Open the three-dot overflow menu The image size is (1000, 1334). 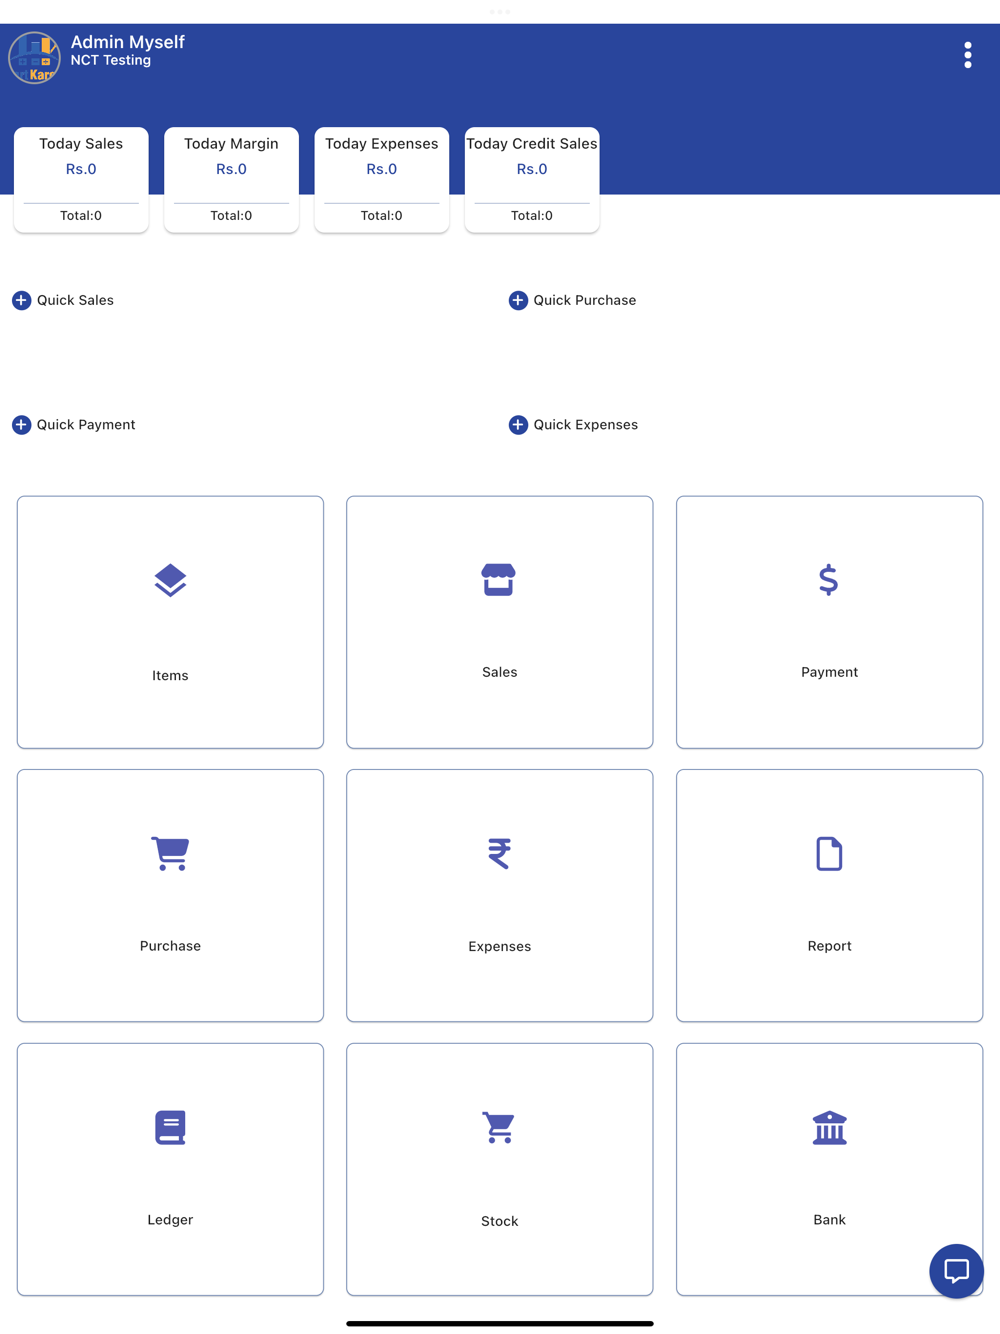click(x=967, y=55)
